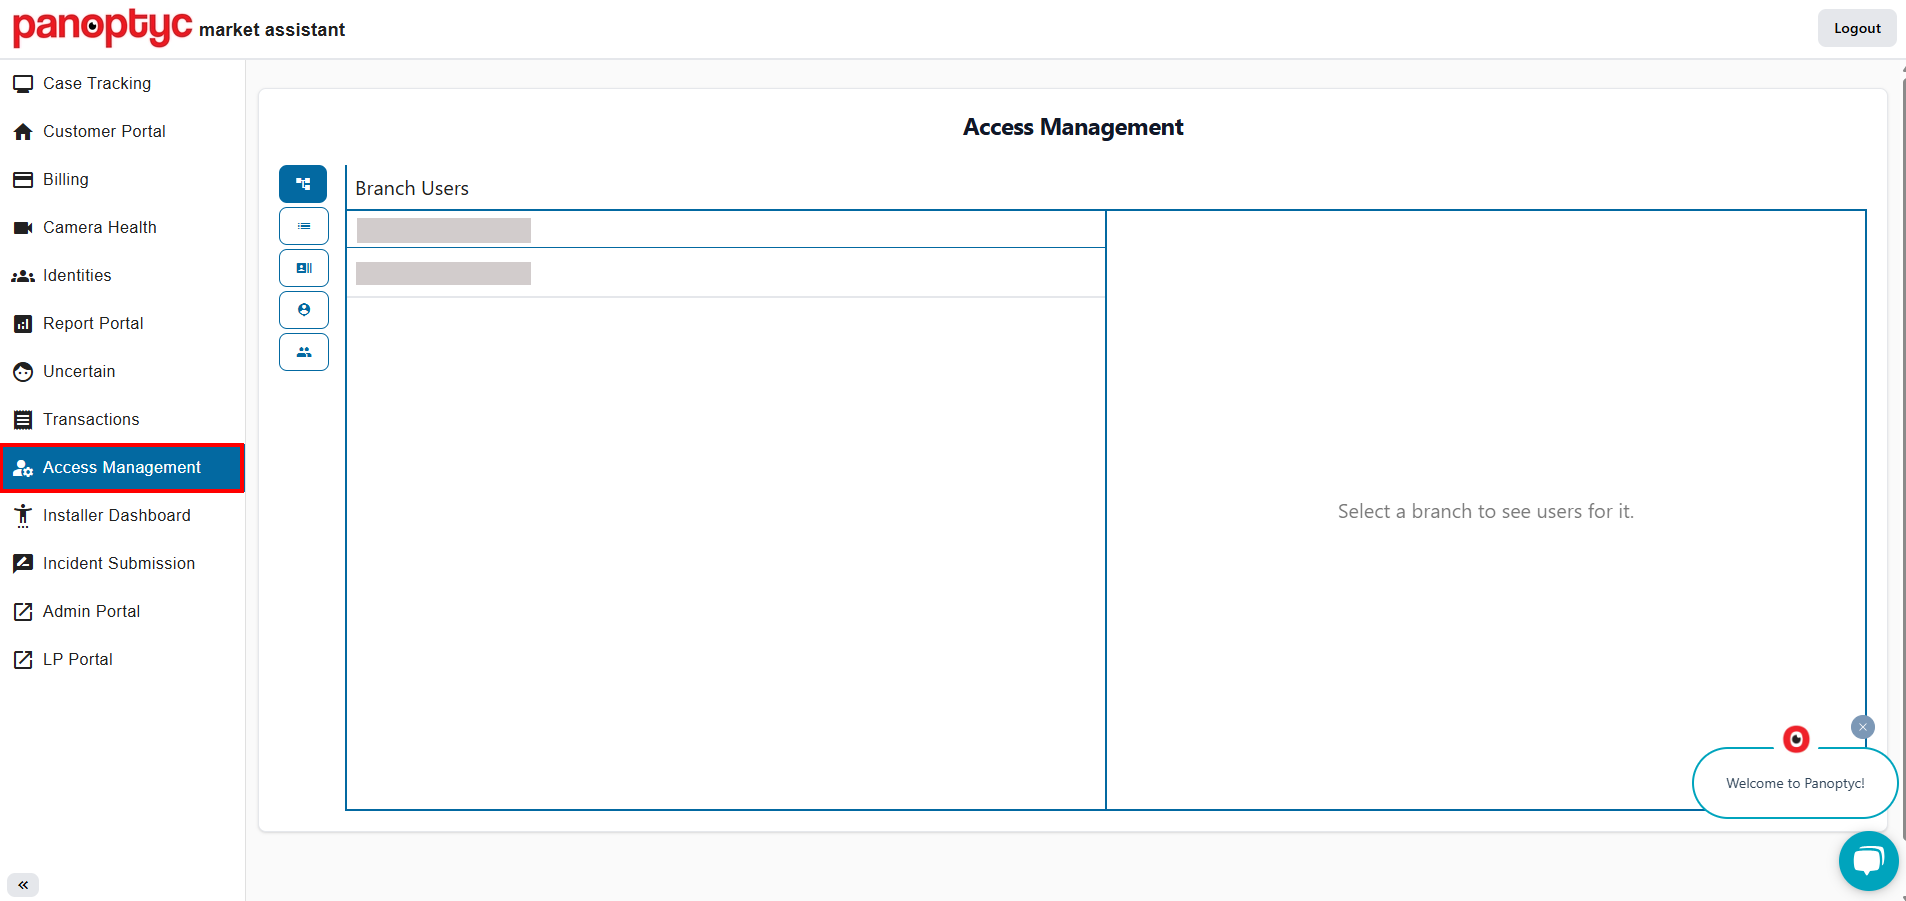The height and width of the screenshot is (901, 1906).
Task: Open the contact card view icon
Action: pos(303,268)
